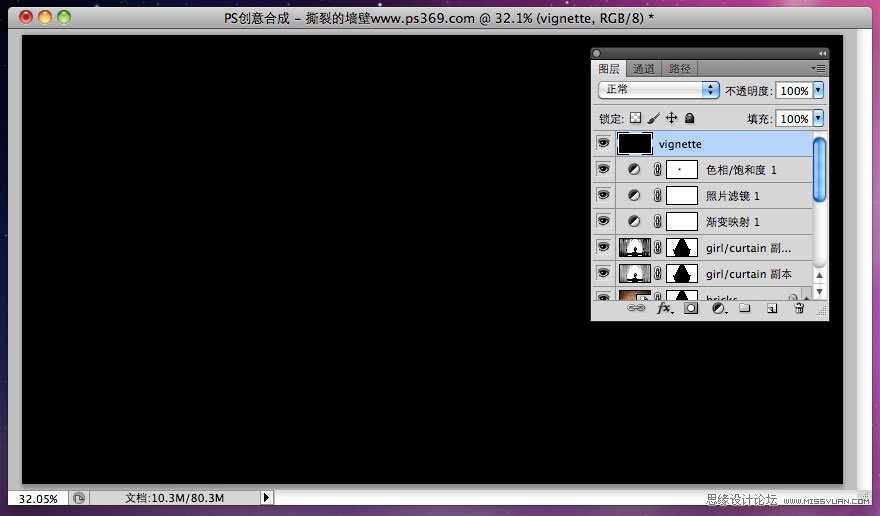880x516 pixels.
Task: Select the 渐变映射 1 layer name
Action: [x=732, y=222]
